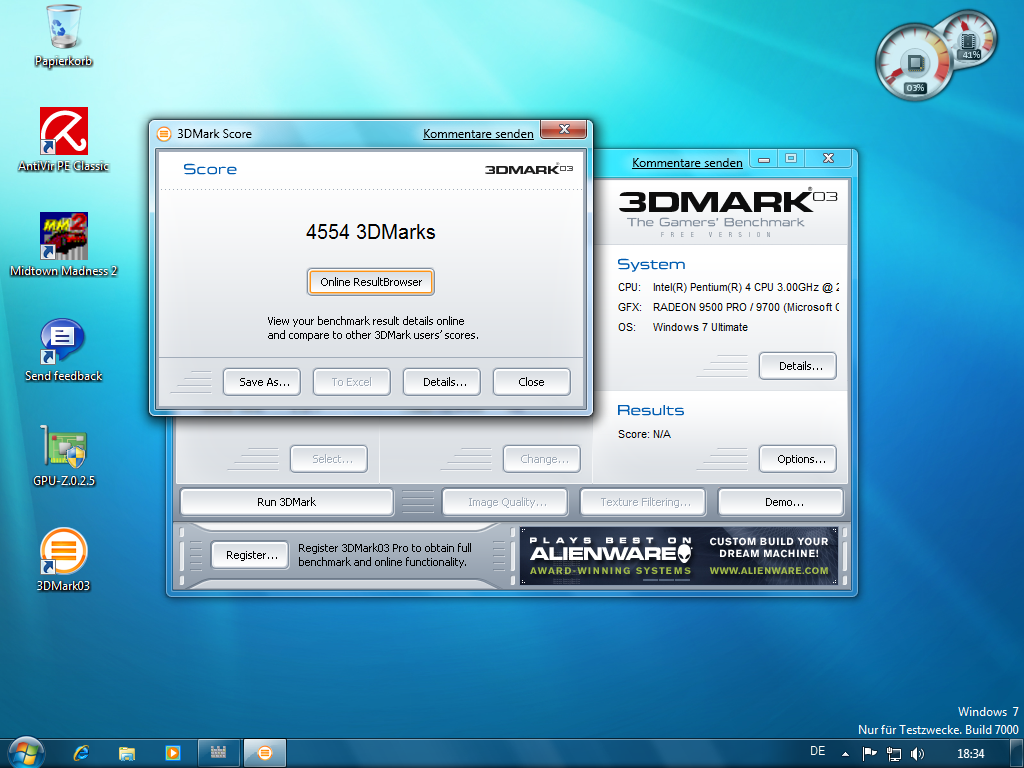
Task: Click Kommentare senden in the Score dialog
Action: [x=478, y=134]
